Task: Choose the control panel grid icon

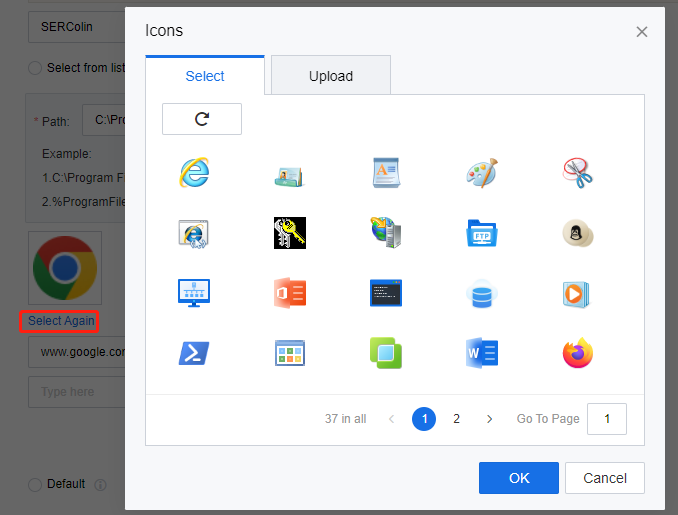Action: pos(290,353)
